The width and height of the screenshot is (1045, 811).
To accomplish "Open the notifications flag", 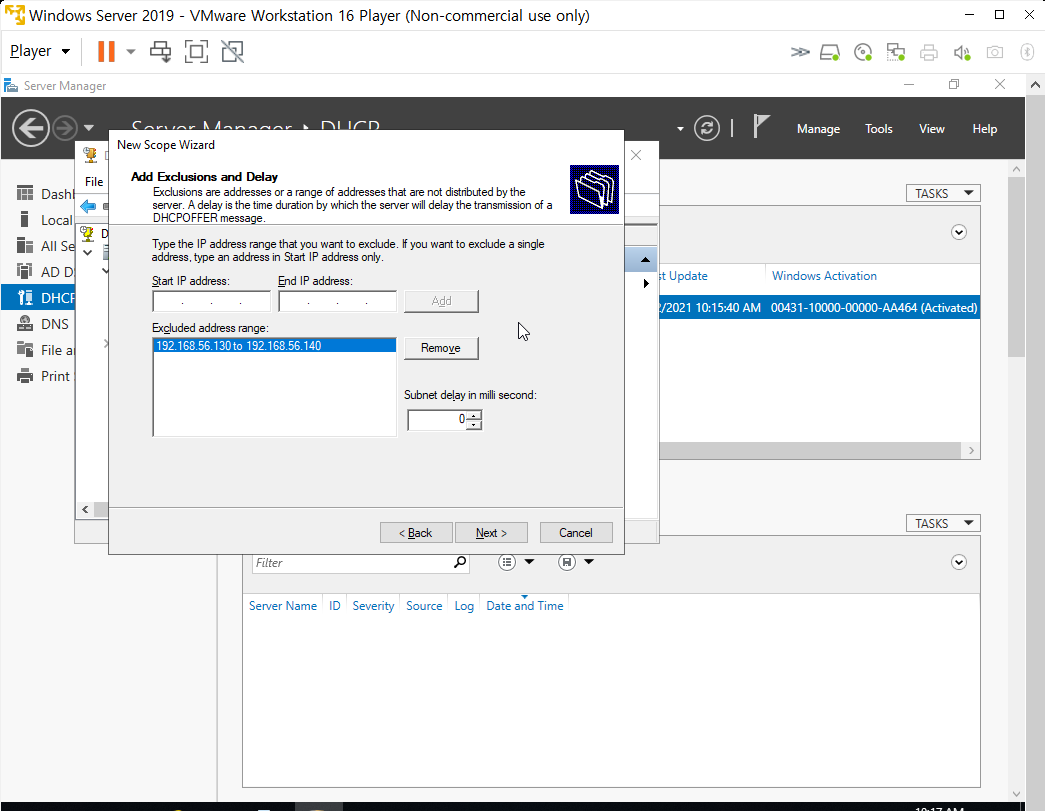I will click(x=760, y=126).
